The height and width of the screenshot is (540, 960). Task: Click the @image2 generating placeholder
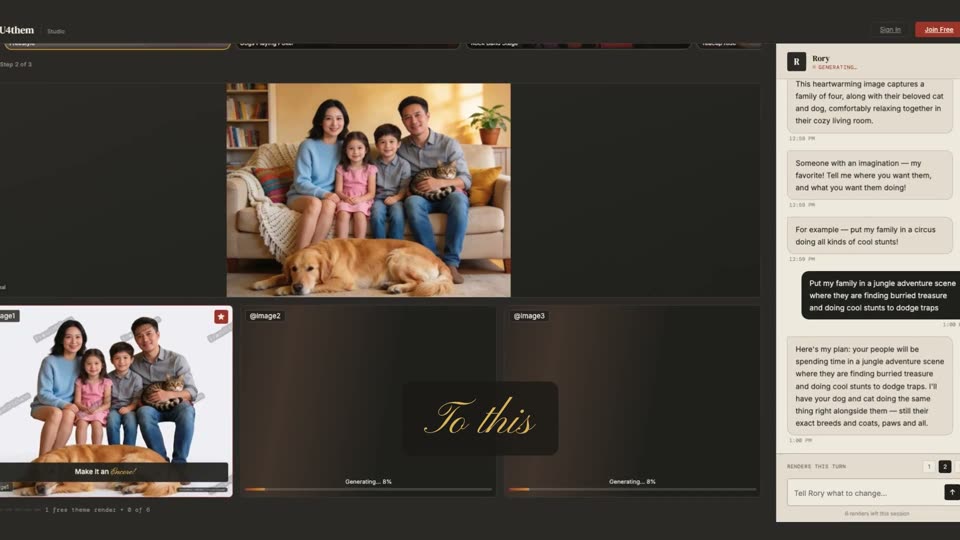click(368, 401)
